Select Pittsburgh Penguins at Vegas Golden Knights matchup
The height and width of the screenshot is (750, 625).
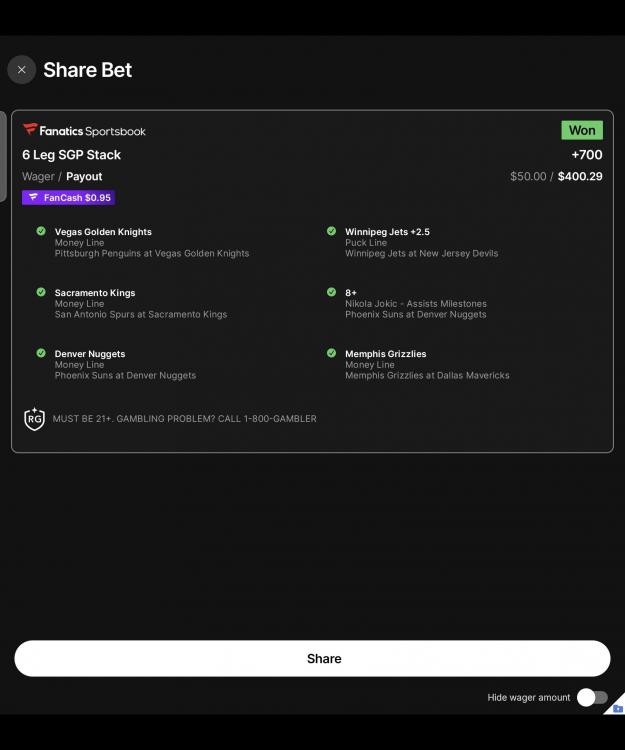click(152, 254)
